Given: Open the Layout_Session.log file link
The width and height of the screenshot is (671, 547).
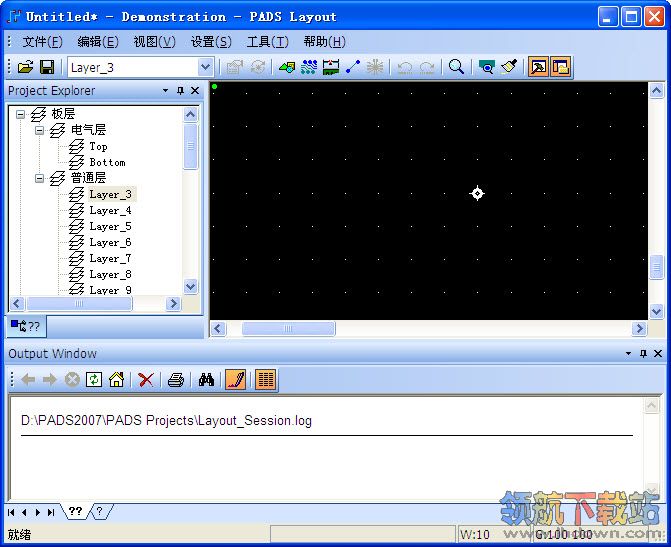Looking at the screenshot, I should (166, 420).
